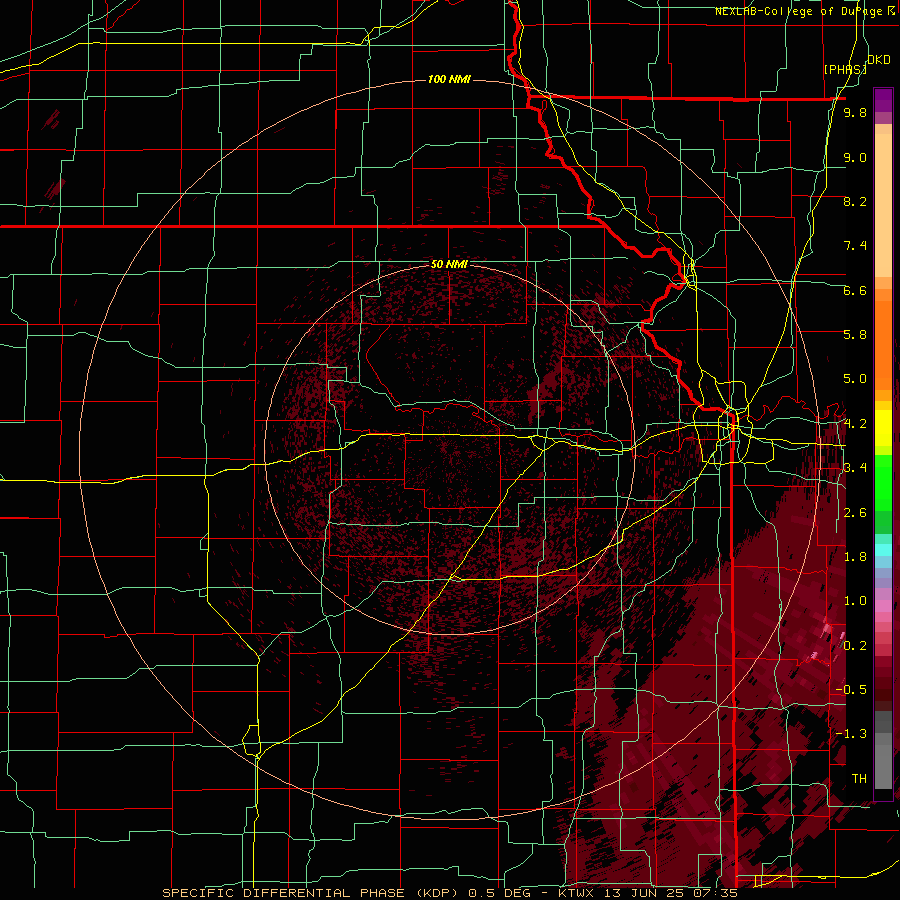Click the "TH" label on color scale

tap(859, 779)
